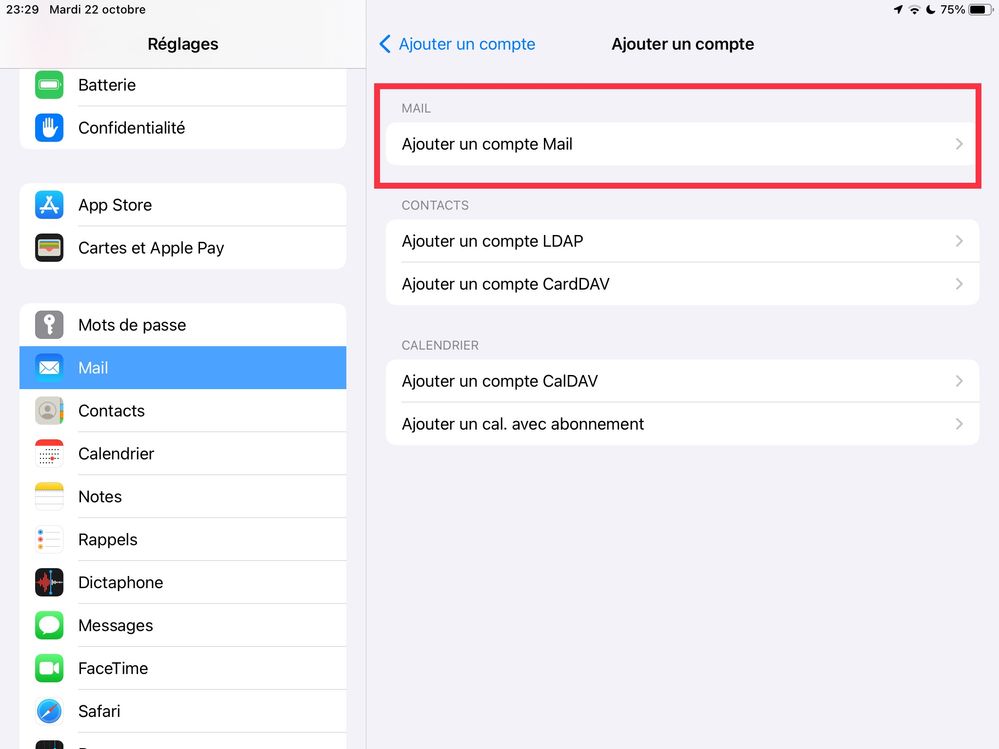This screenshot has height=749, width=999.
Task: Tap the Dictaphone waveform icon
Action: pos(49,583)
